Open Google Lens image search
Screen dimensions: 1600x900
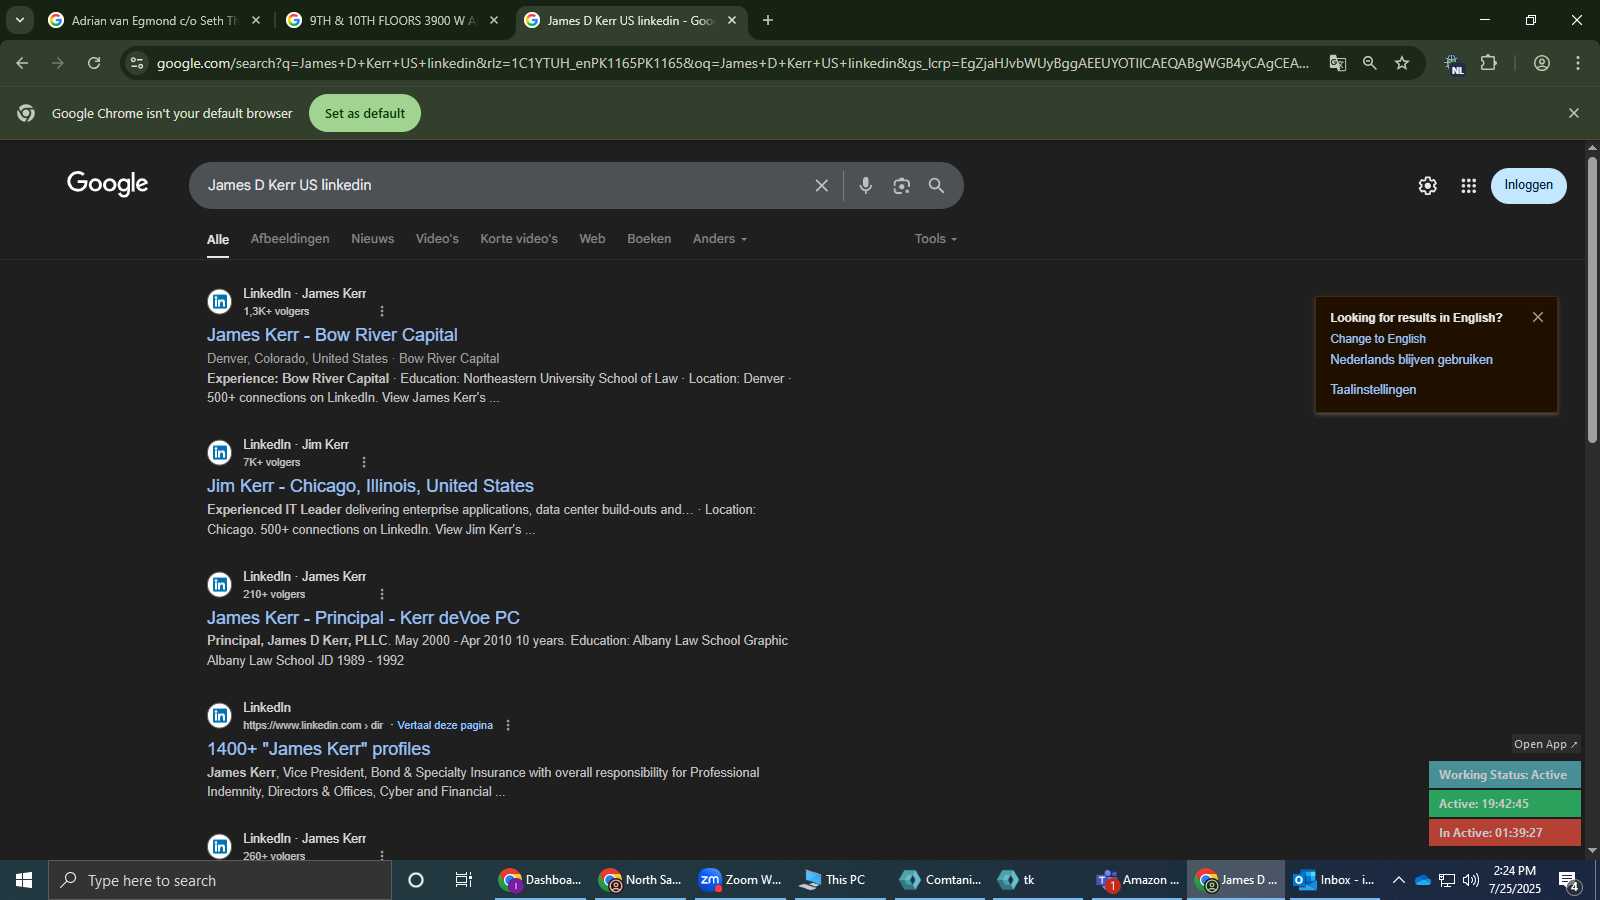point(901,186)
